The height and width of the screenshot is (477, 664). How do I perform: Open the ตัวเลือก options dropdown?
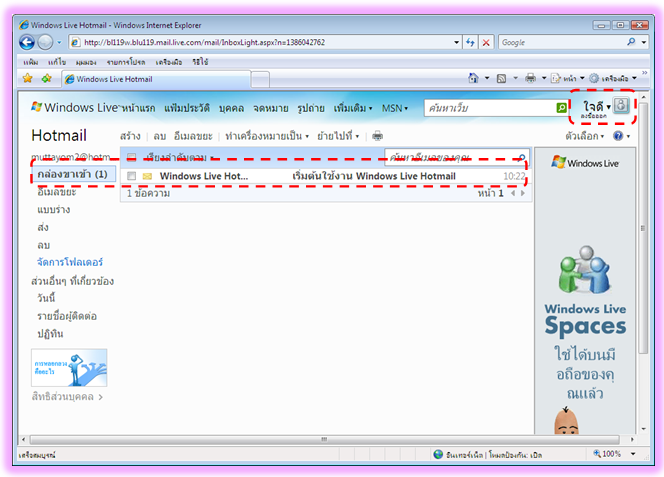click(584, 136)
